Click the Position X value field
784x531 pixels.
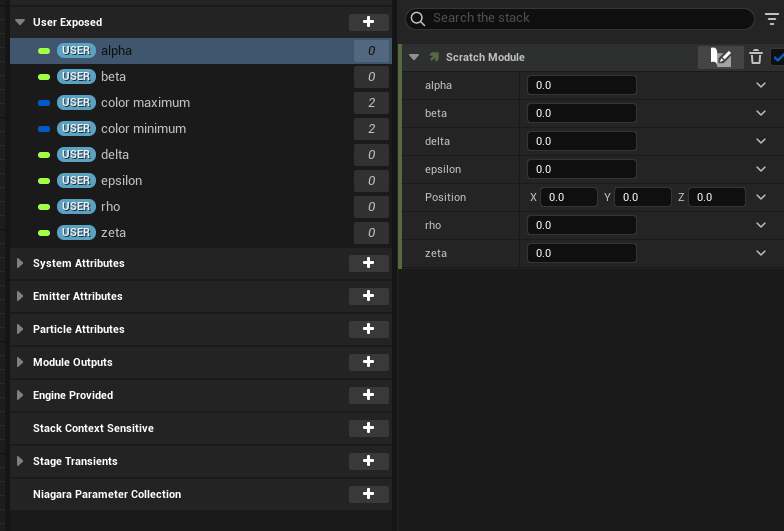click(x=568, y=197)
